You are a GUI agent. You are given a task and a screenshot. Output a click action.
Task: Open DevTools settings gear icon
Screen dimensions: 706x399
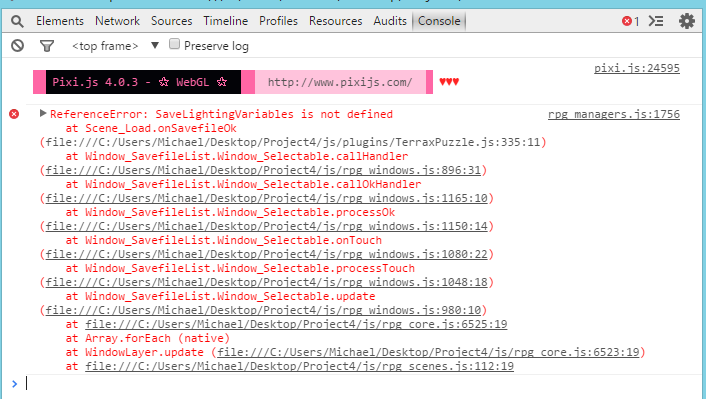pyautogui.click(x=687, y=21)
